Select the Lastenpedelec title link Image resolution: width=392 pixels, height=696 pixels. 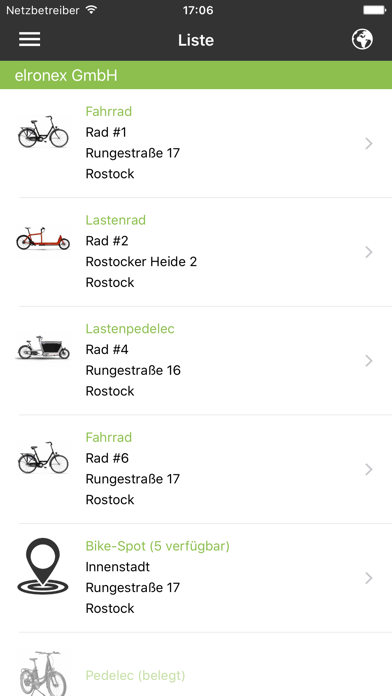[130, 329]
